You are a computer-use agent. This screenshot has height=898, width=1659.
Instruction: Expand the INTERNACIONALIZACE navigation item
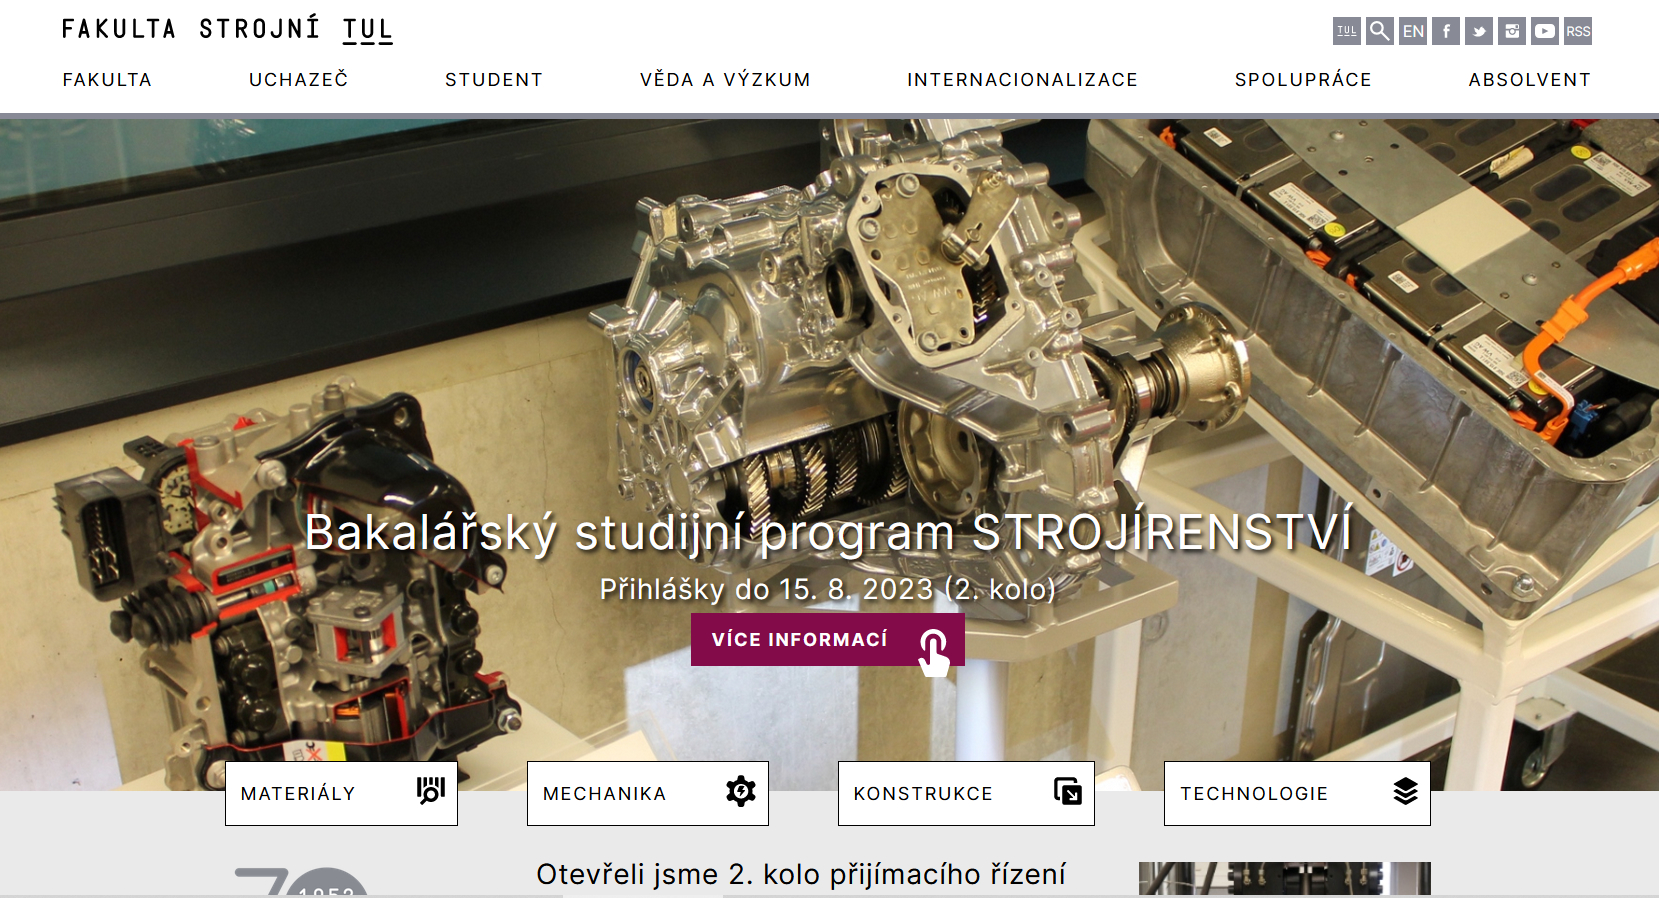coord(1022,80)
